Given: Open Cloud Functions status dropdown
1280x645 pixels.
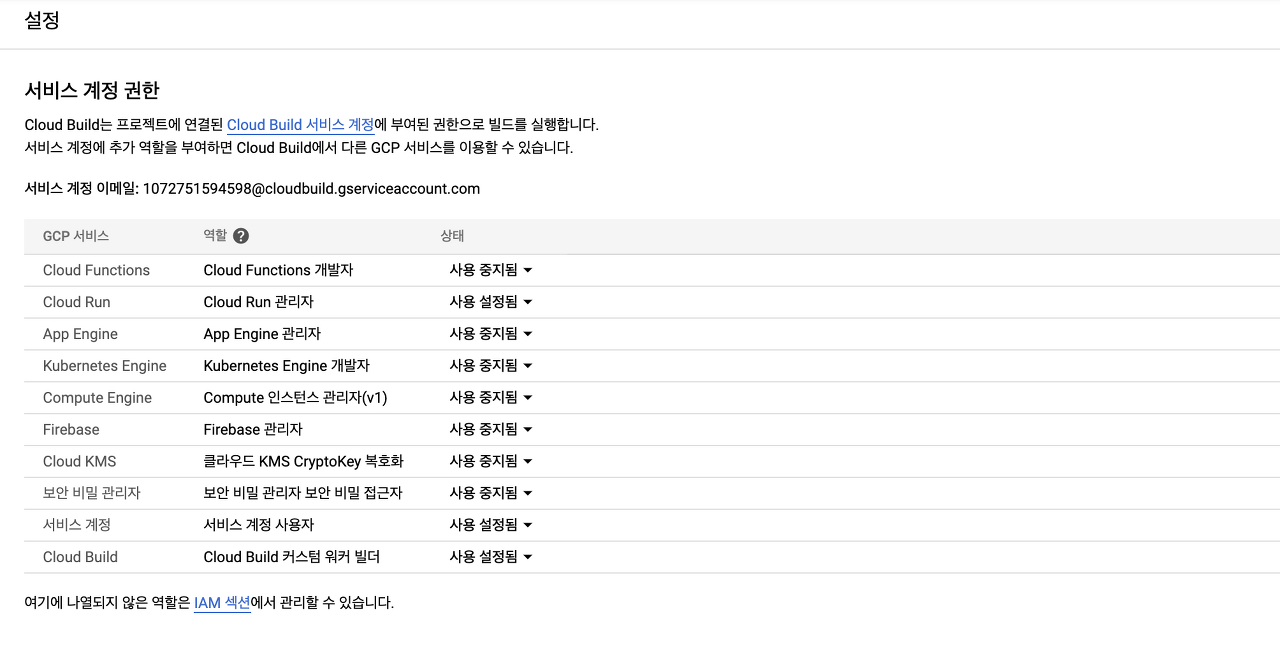Looking at the screenshot, I should (x=490, y=270).
